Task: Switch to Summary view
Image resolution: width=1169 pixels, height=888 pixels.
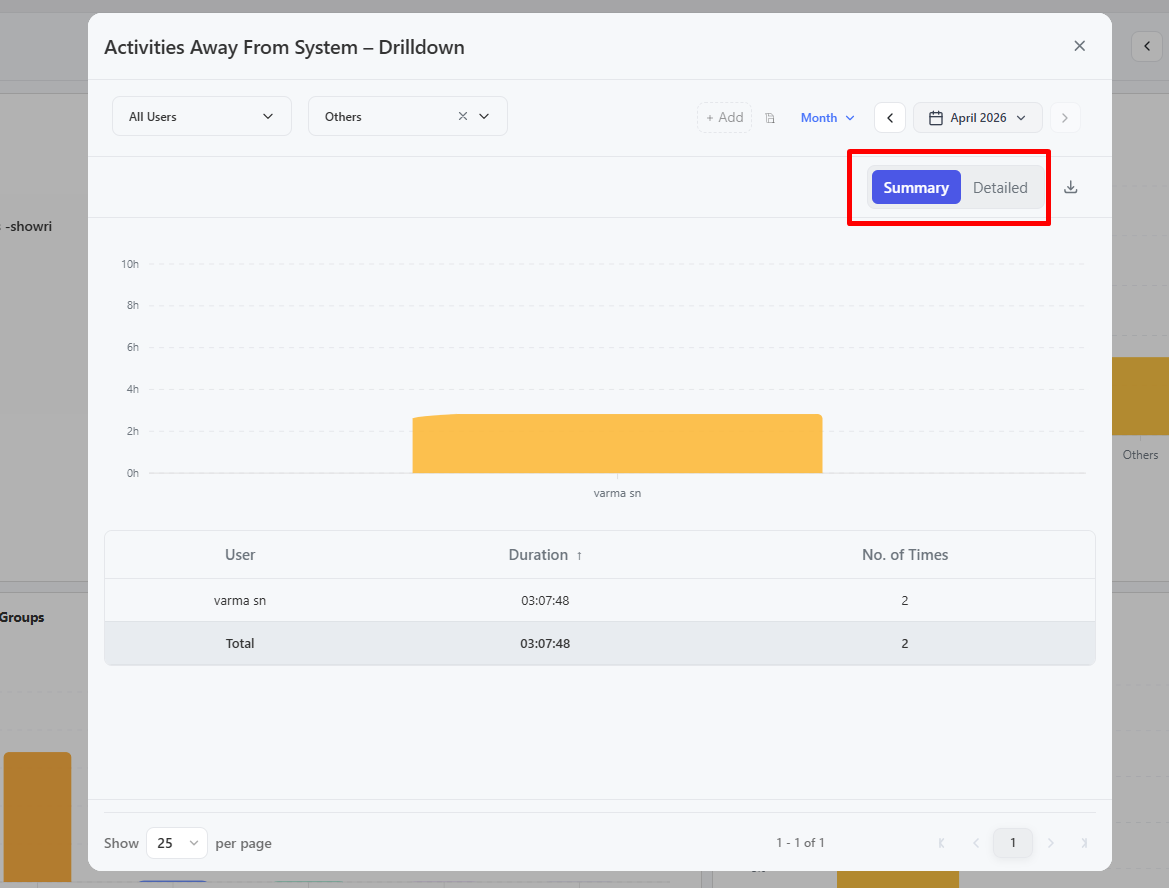Action: point(916,188)
